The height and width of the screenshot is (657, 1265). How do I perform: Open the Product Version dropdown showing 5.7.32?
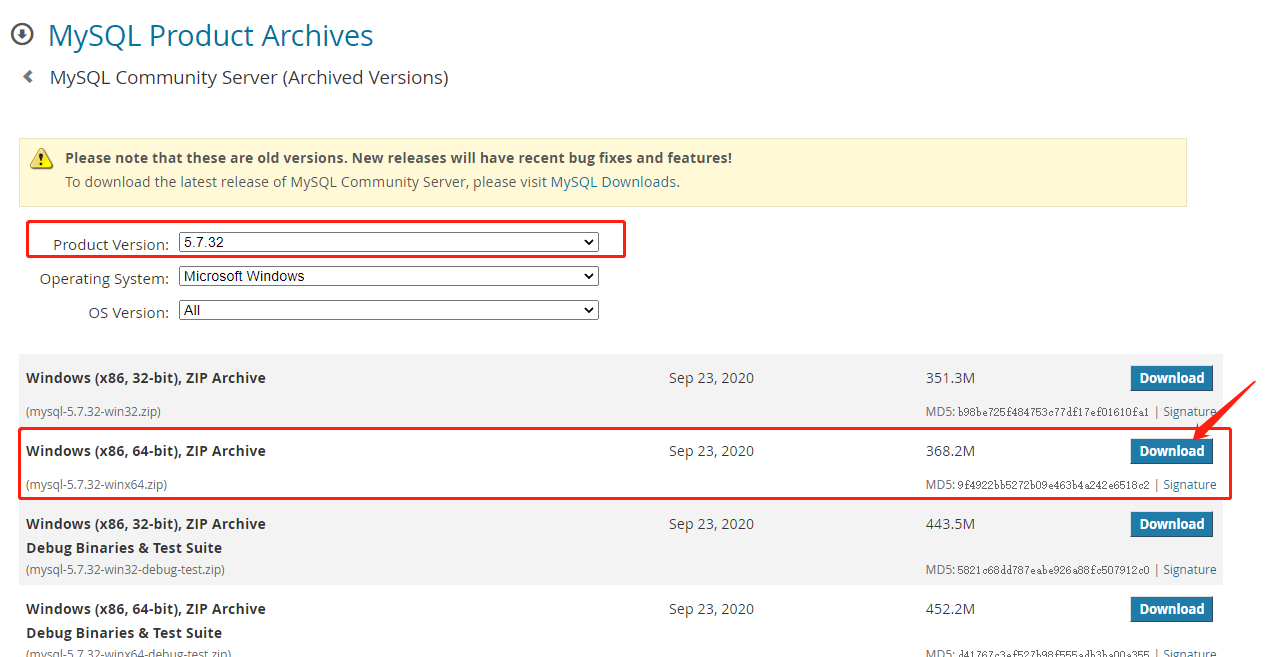point(389,242)
